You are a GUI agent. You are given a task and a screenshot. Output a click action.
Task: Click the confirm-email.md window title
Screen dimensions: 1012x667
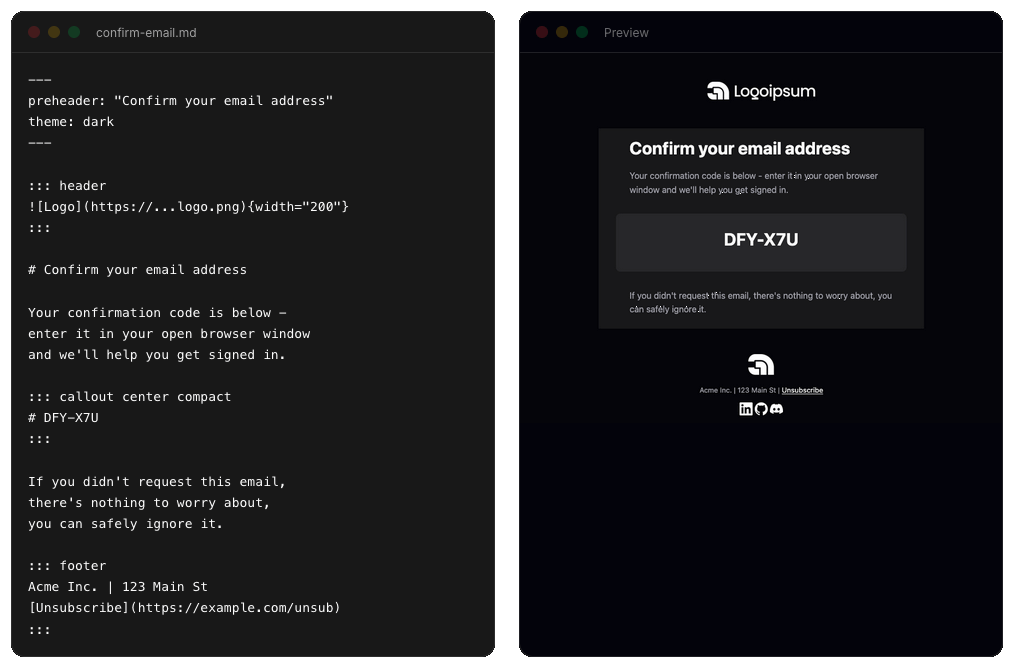[x=147, y=33]
